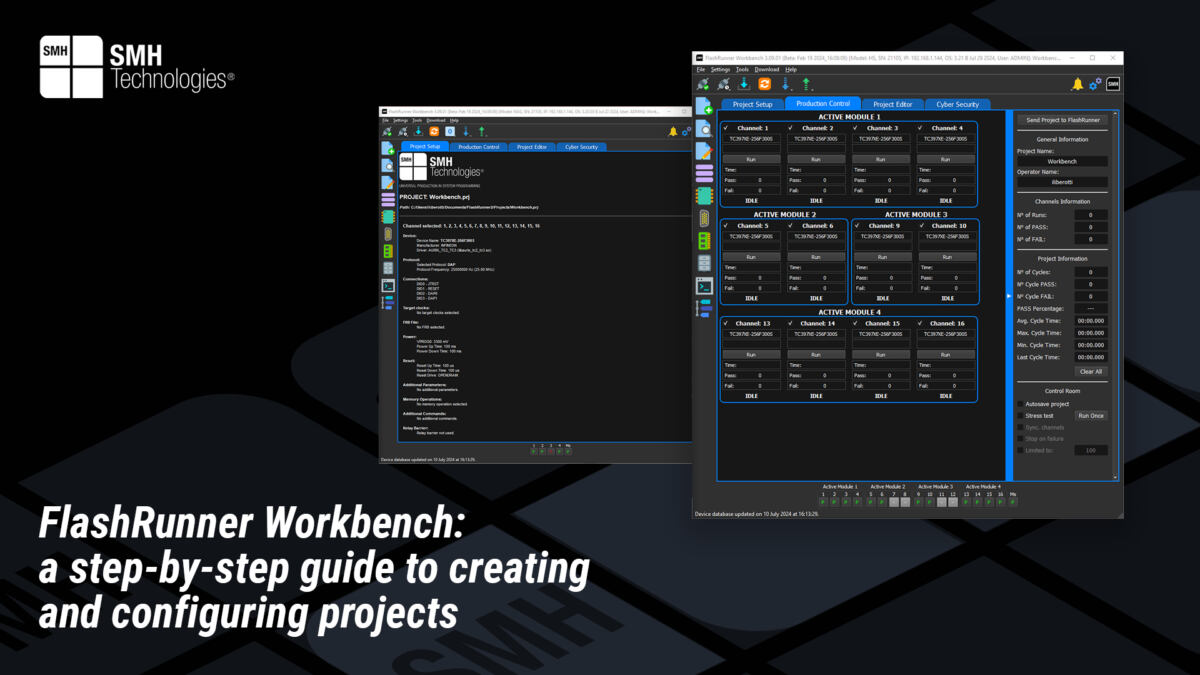Open the Settings menu
This screenshot has height=675, width=1200.
tap(721, 69)
